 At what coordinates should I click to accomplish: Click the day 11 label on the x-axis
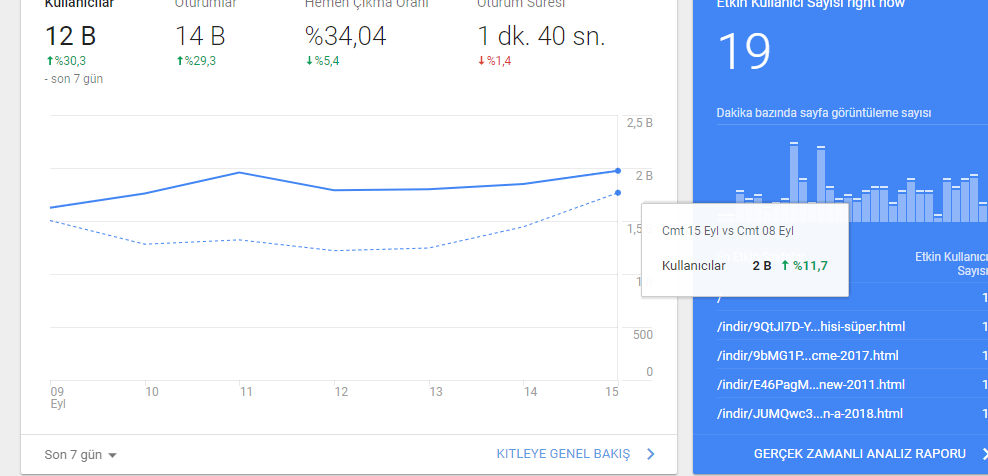point(246,392)
